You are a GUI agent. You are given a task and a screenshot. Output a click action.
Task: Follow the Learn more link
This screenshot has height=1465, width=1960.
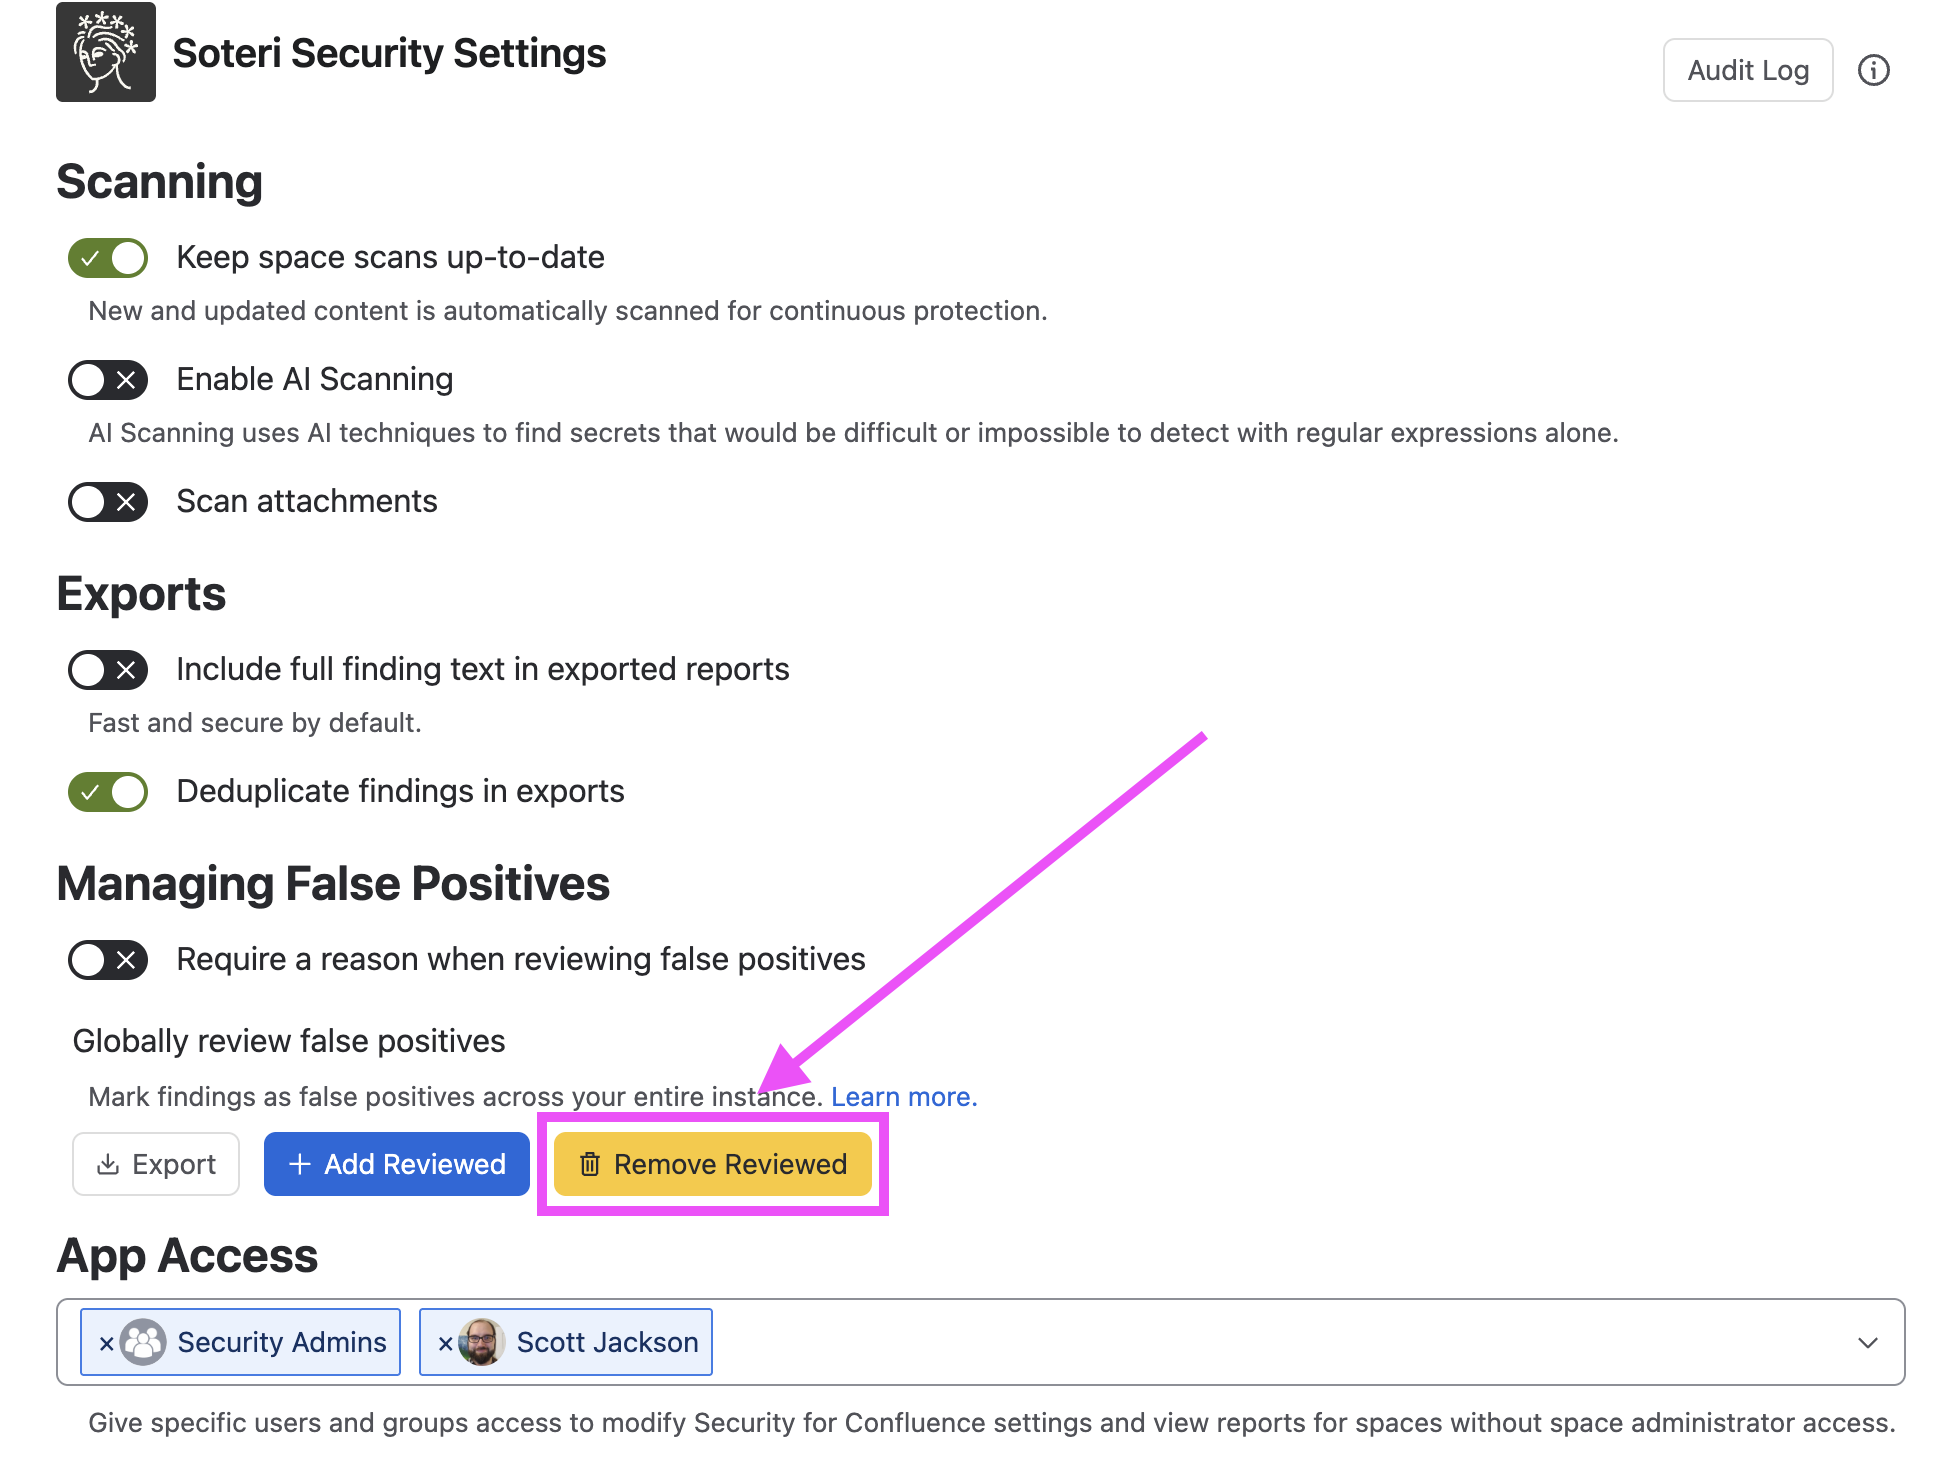click(x=904, y=1097)
